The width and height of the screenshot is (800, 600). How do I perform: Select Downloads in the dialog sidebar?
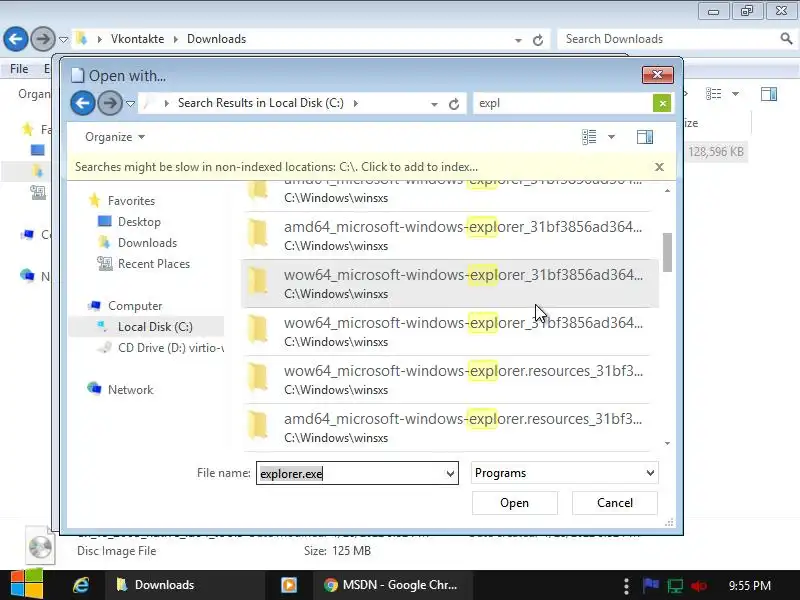pyautogui.click(x=147, y=243)
